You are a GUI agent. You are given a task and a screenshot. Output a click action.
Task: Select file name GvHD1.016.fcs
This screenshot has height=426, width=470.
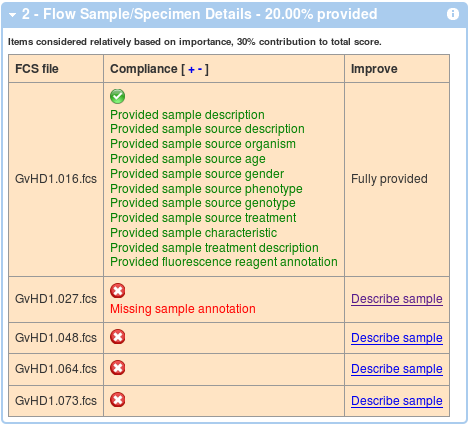[x=56, y=179]
